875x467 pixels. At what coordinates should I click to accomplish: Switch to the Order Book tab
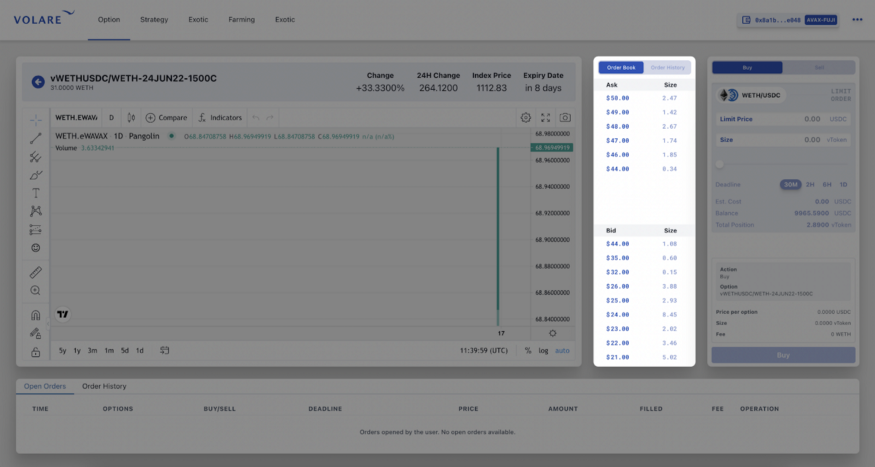[621, 68]
